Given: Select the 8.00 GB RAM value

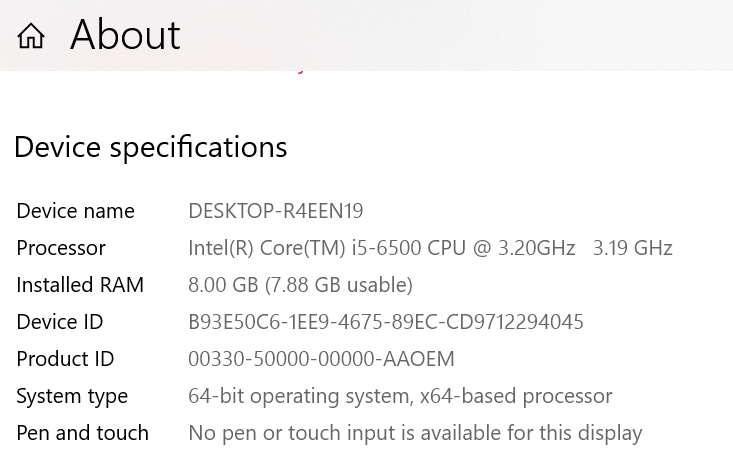Looking at the screenshot, I should click(x=223, y=285).
